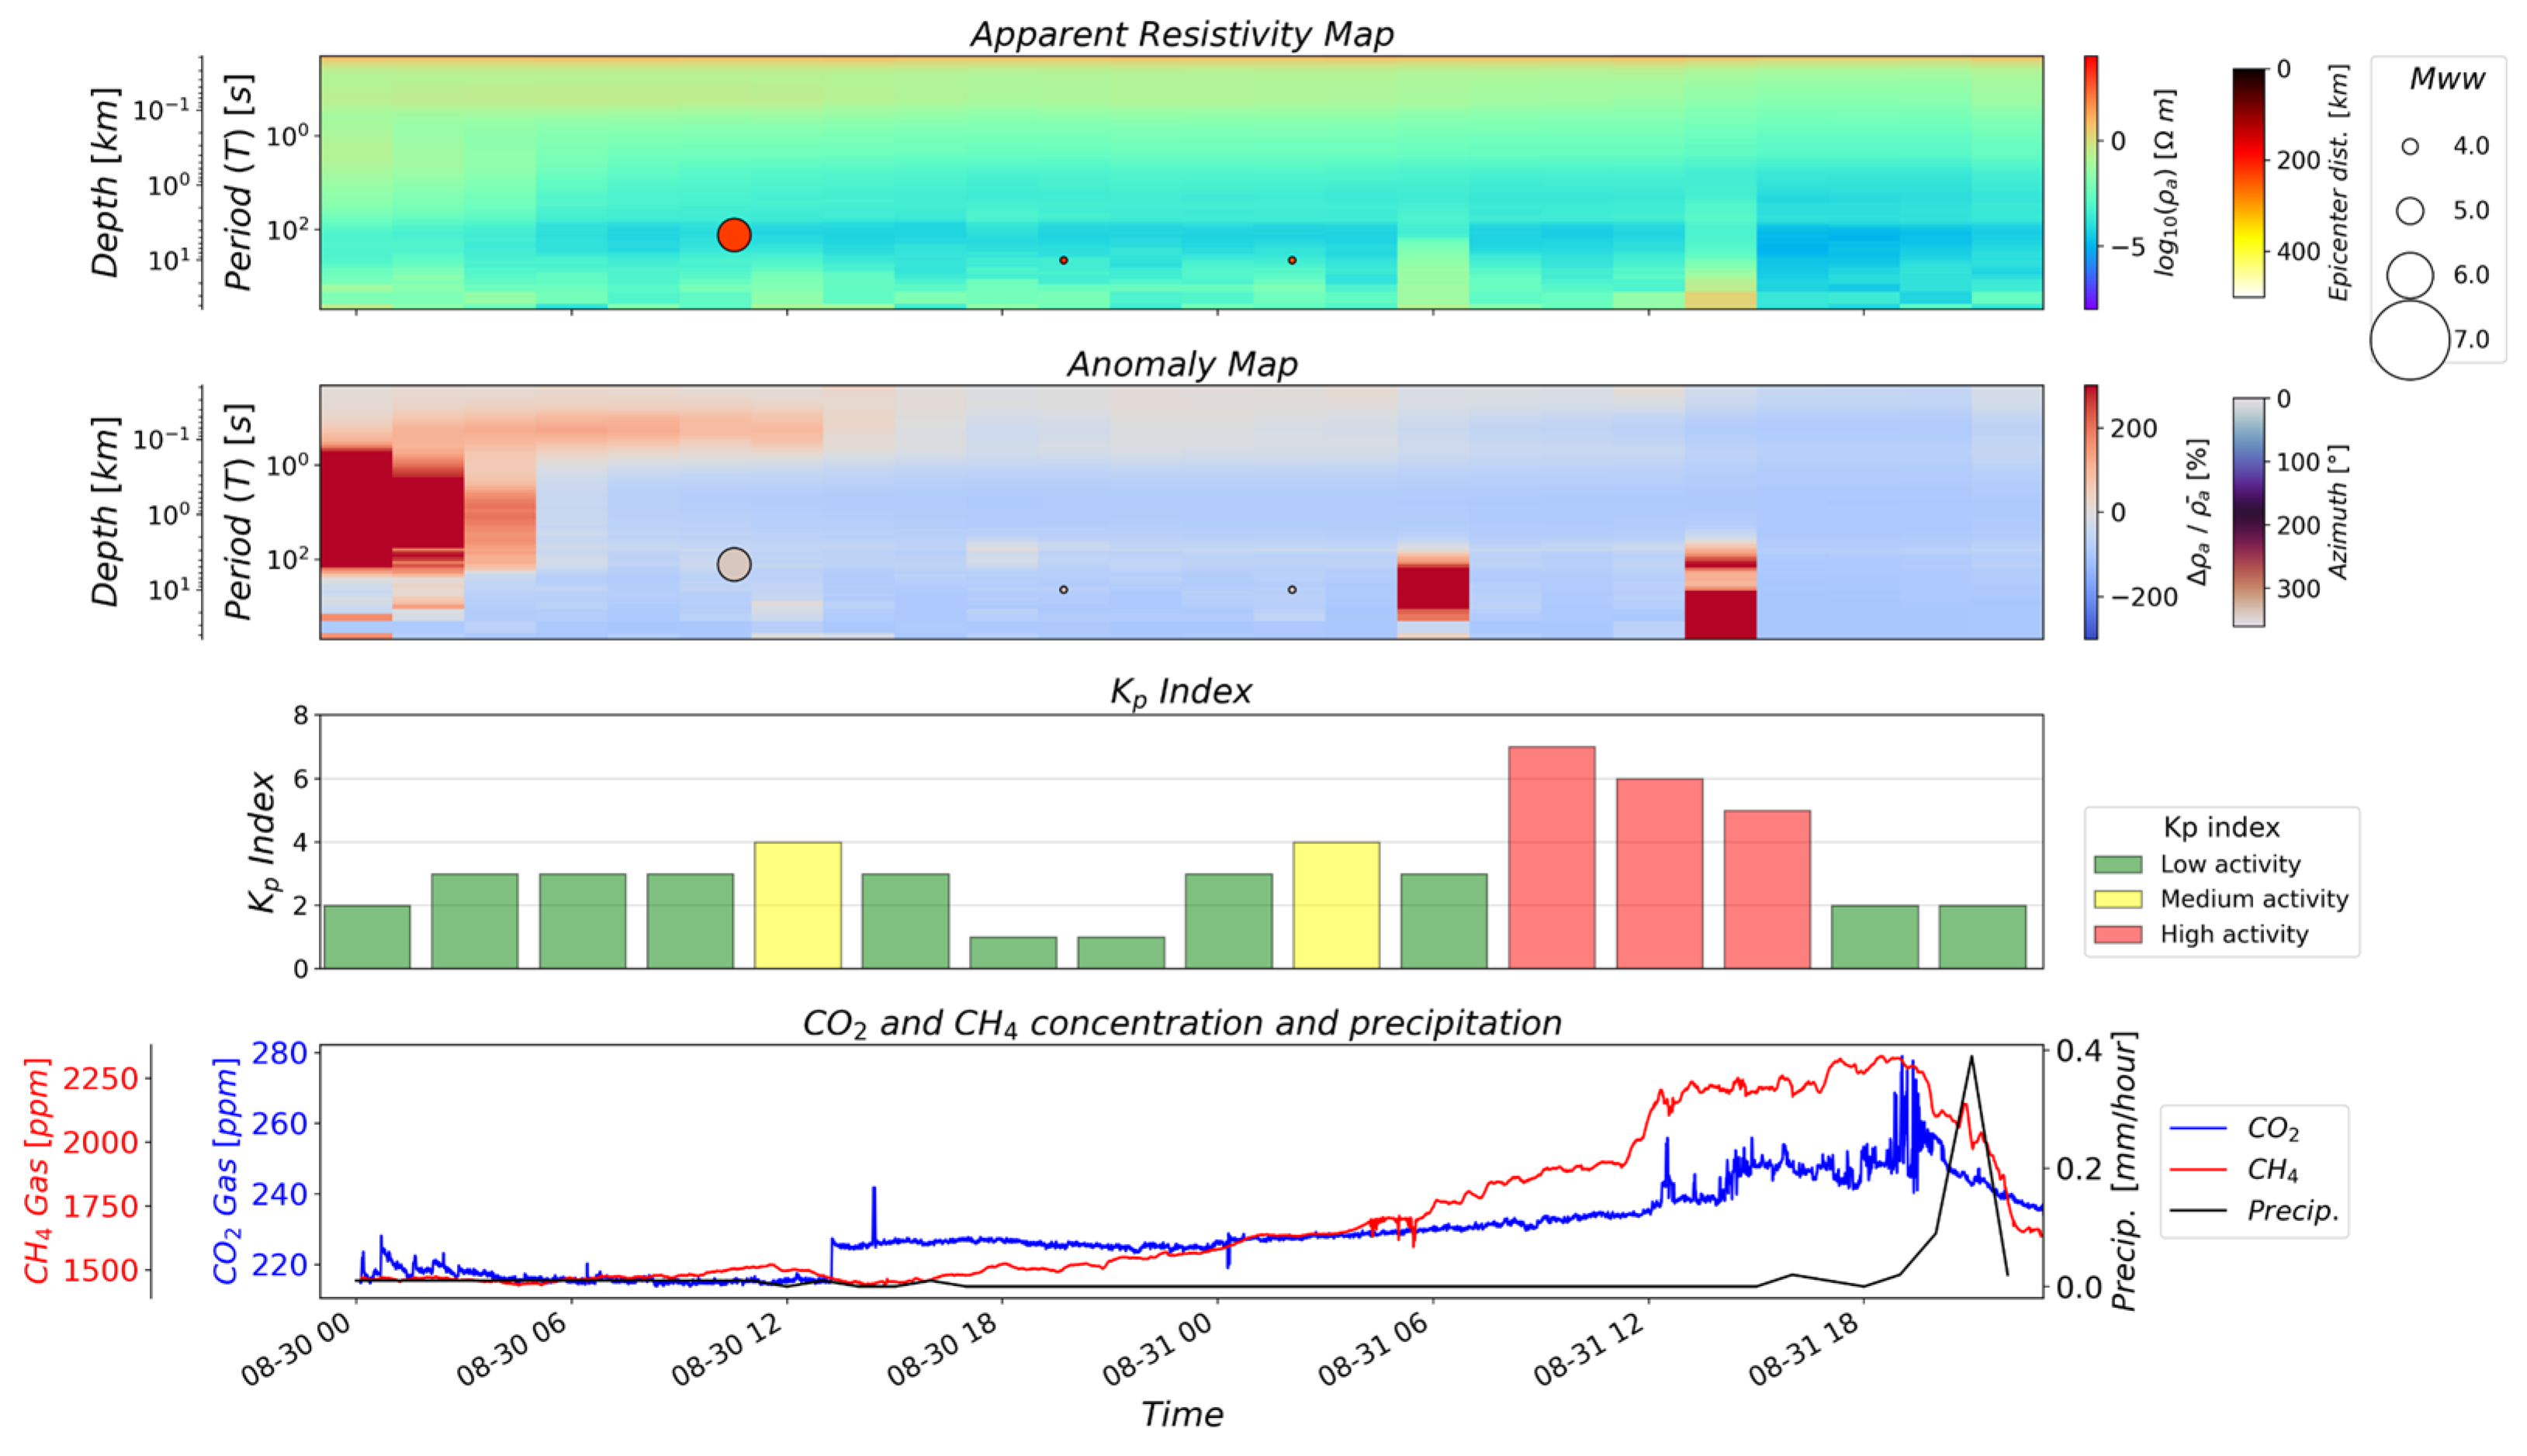This screenshot has width=2527, height=1456.
Task: Click the first yellow Kp bar
Action: click(x=797, y=905)
